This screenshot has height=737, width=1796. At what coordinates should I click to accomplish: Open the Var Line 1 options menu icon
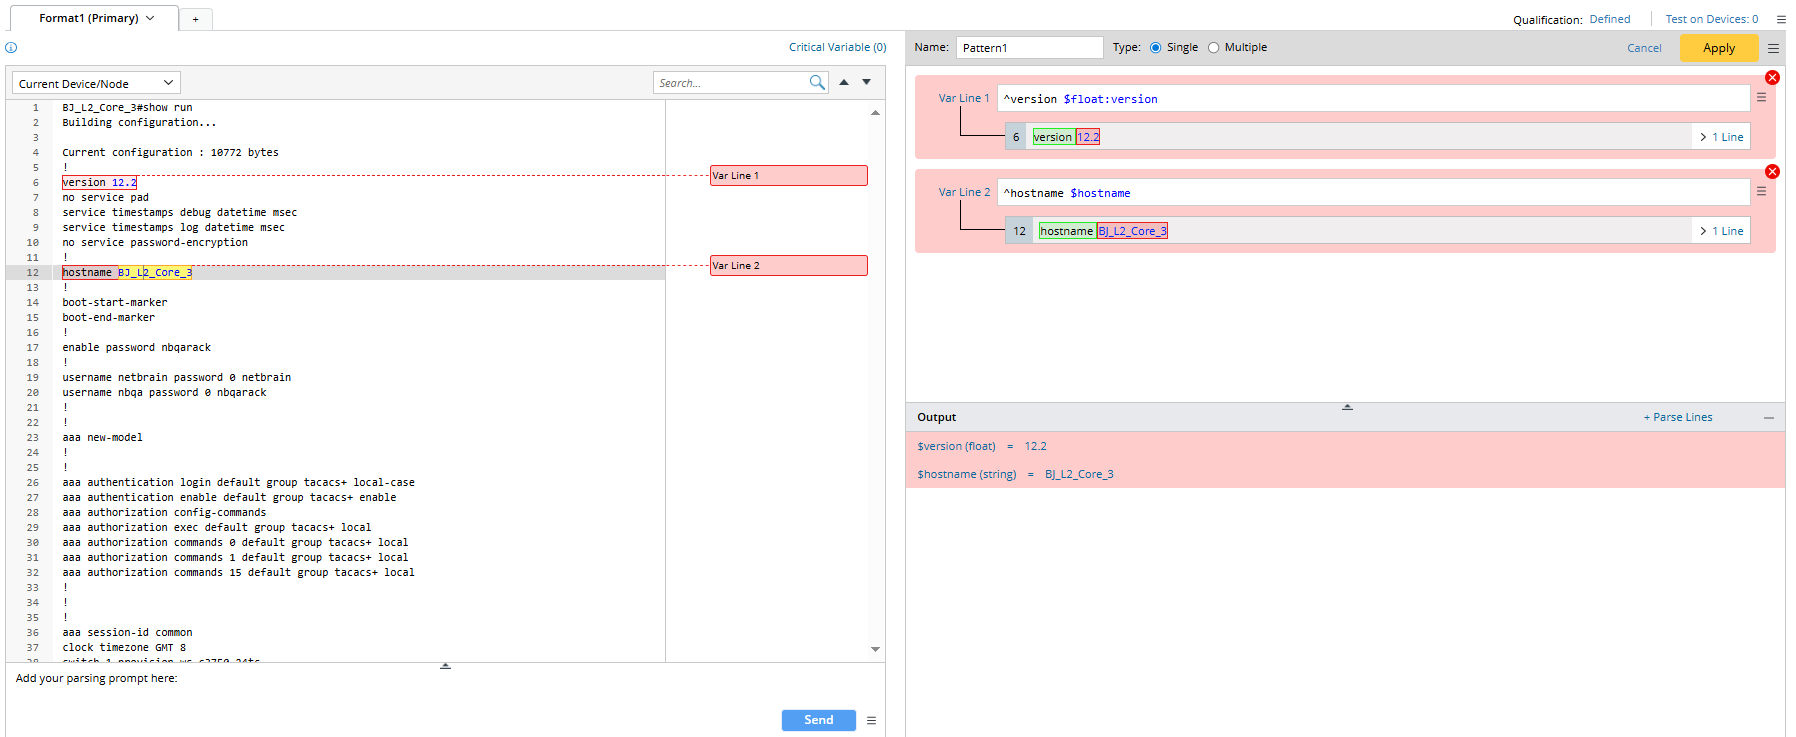(x=1762, y=97)
